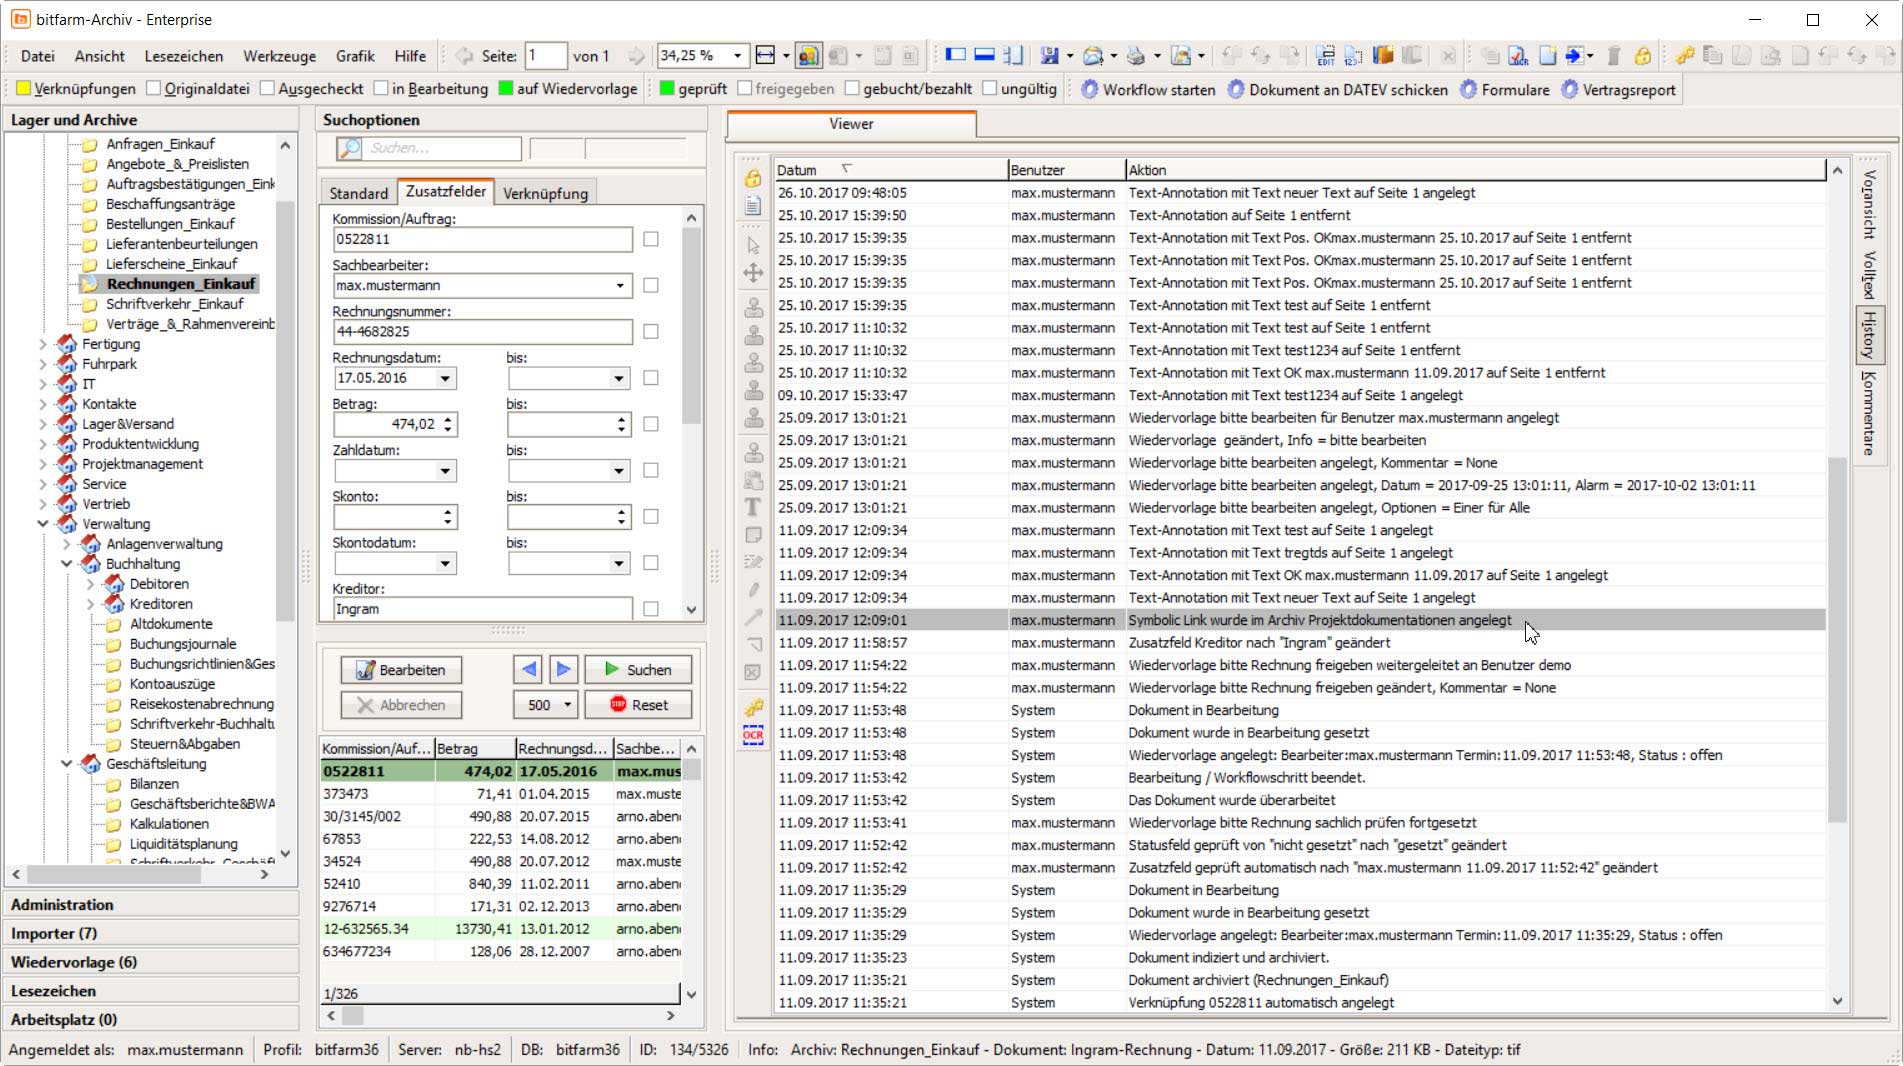The height and width of the screenshot is (1066, 1903).
Task: Check the box next to Rechnungsnummer field
Action: pyautogui.click(x=651, y=331)
